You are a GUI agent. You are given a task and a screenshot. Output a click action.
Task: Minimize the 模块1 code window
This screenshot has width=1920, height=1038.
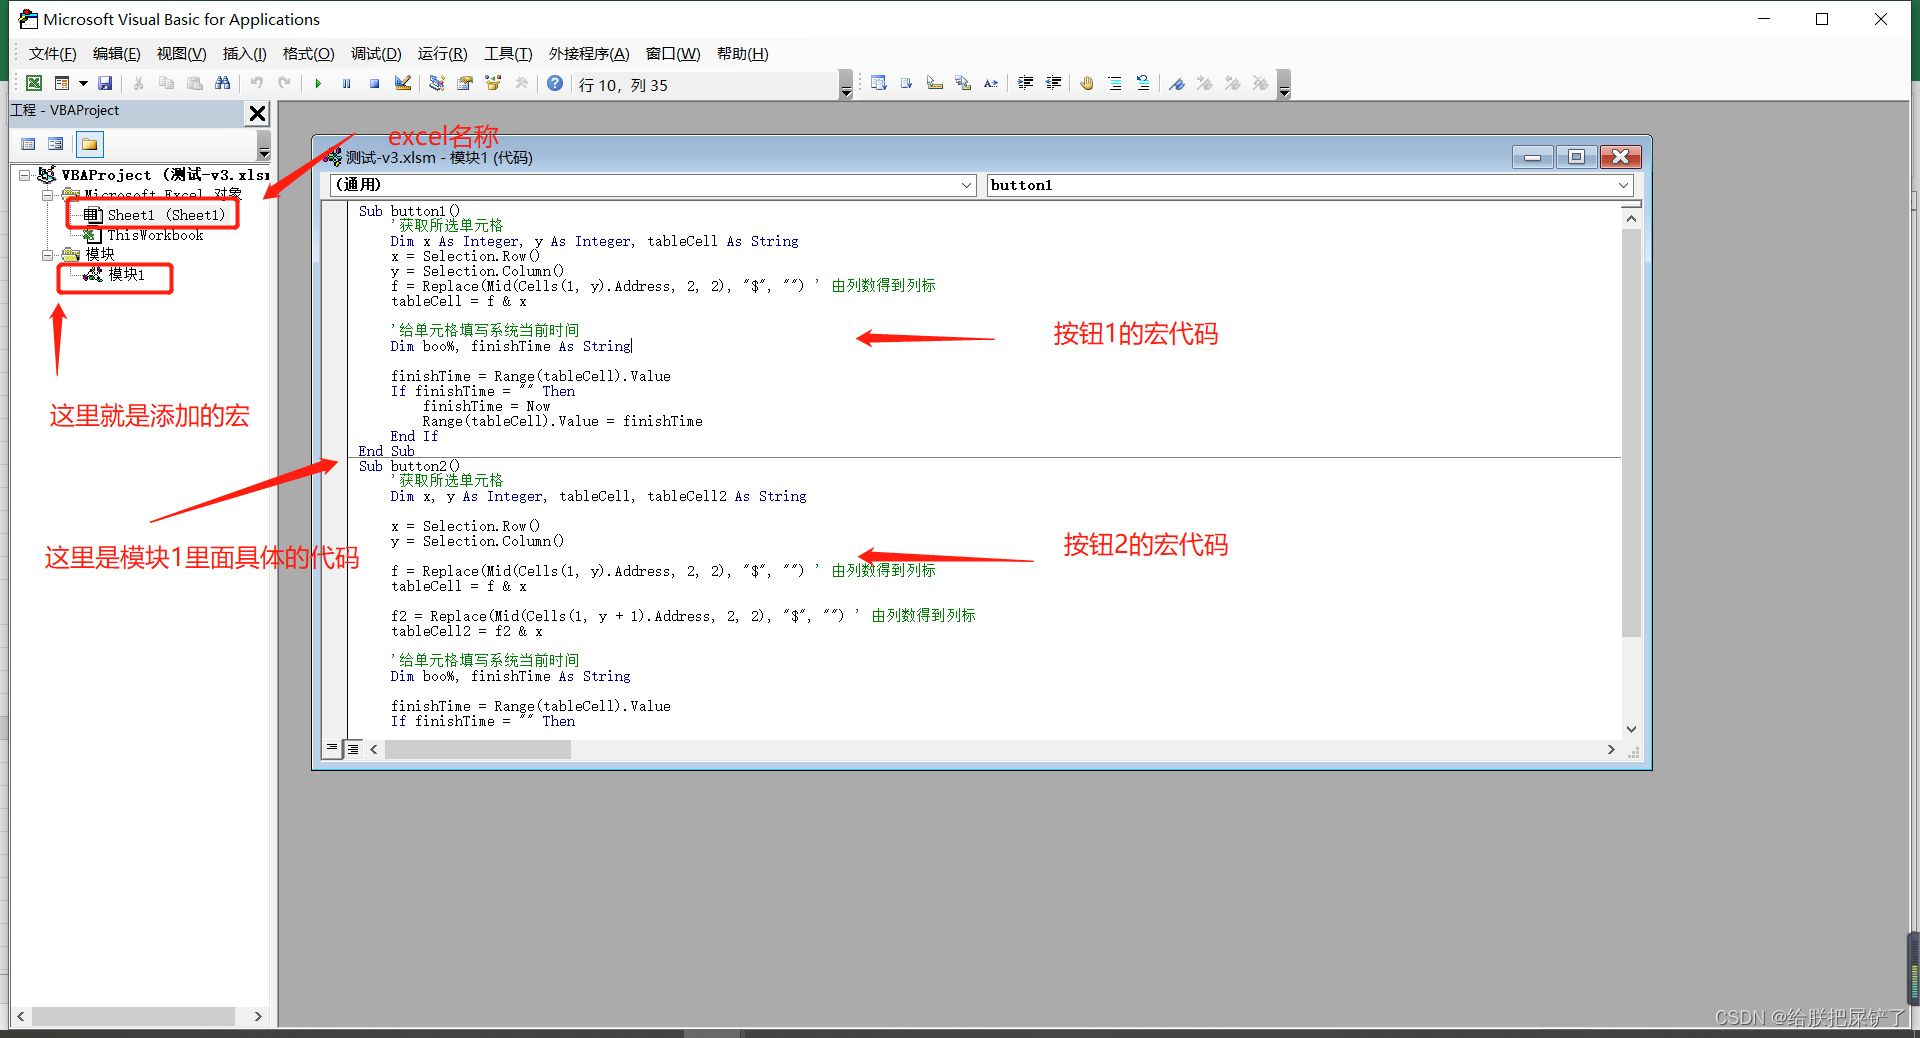pyautogui.click(x=1532, y=157)
